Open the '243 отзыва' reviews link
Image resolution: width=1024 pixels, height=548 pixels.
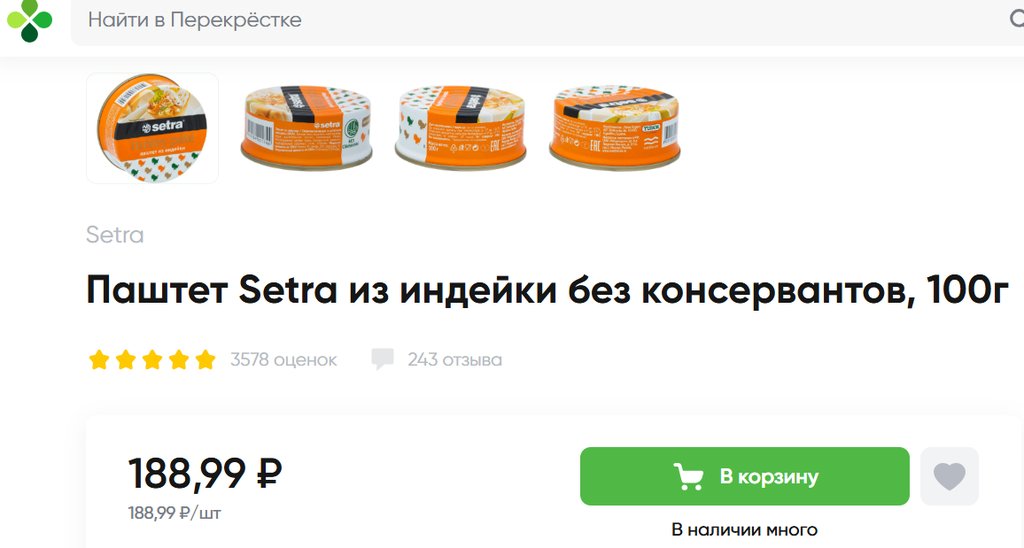tap(455, 360)
